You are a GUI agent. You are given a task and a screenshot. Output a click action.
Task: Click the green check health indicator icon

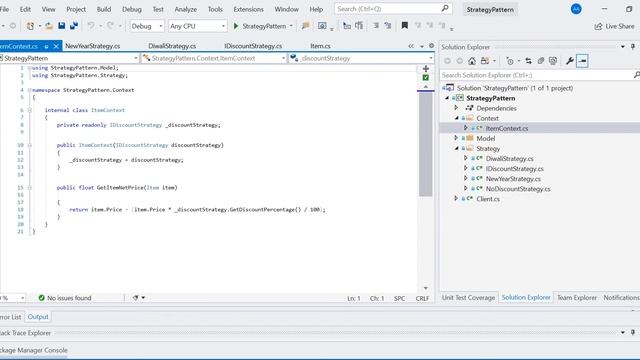(426, 78)
